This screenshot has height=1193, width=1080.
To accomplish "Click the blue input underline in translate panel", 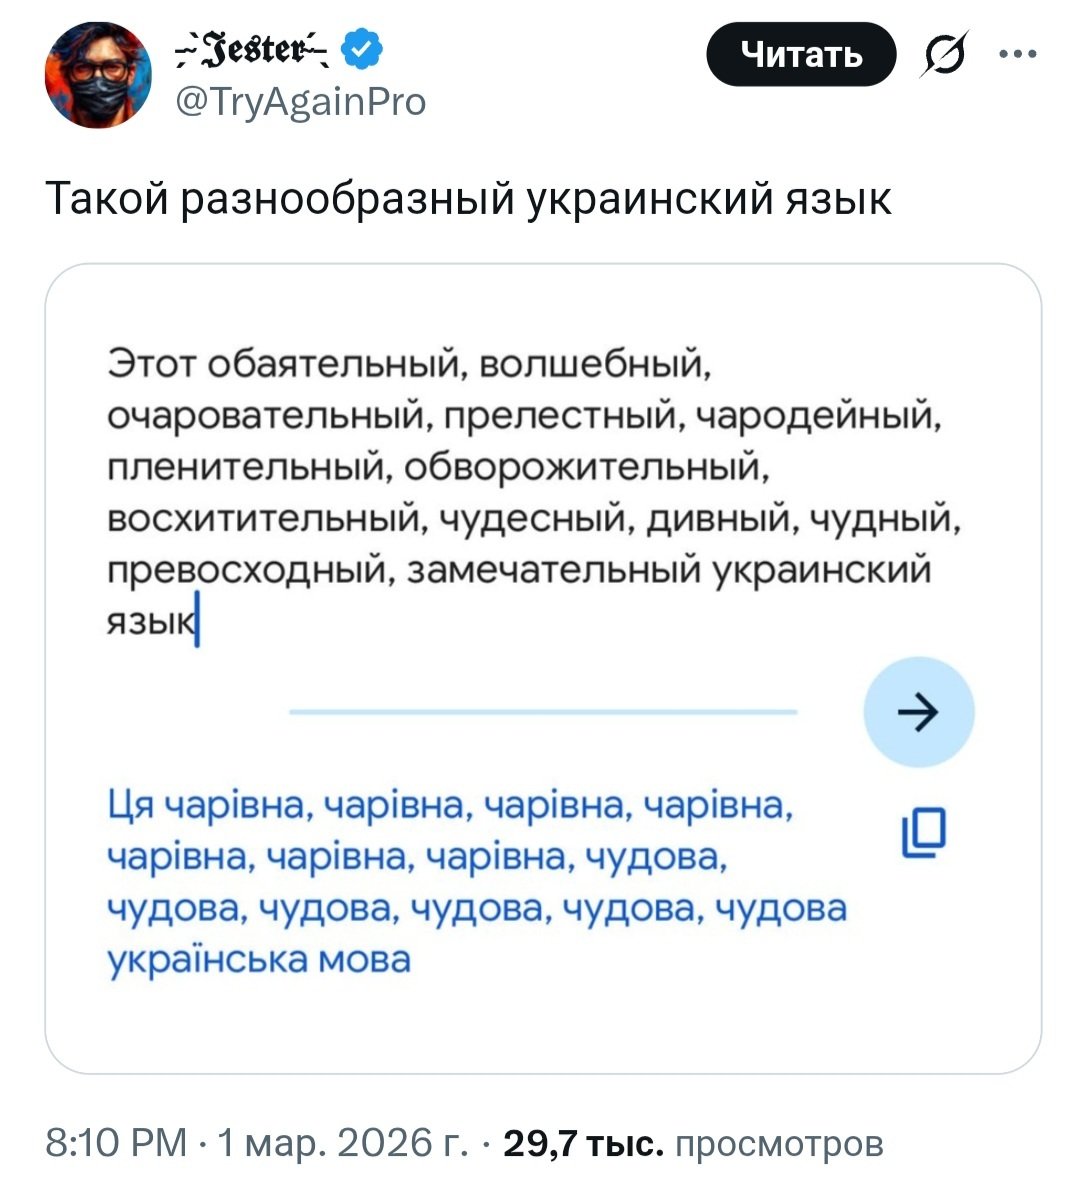I will click(542, 712).
